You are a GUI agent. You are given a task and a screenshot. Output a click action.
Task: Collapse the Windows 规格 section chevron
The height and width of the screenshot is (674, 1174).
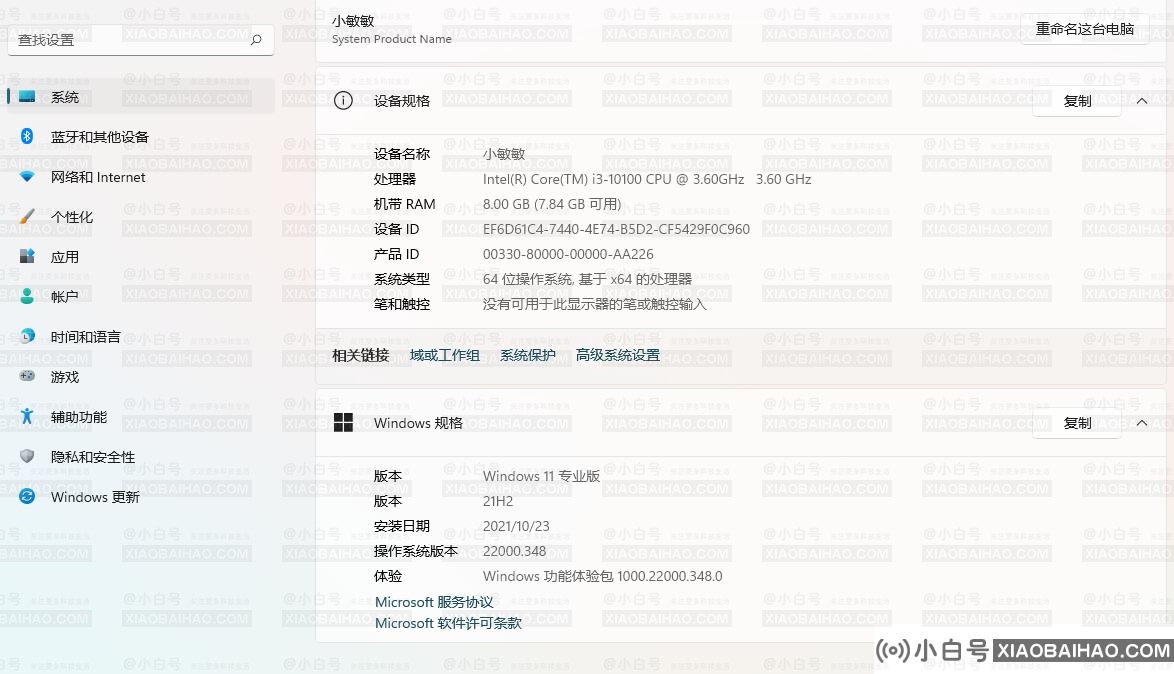click(1142, 423)
